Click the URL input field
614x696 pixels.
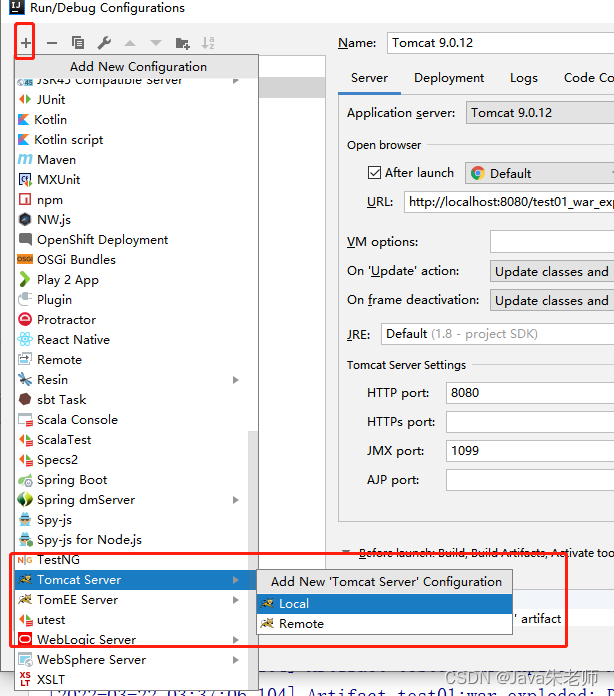coord(509,202)
